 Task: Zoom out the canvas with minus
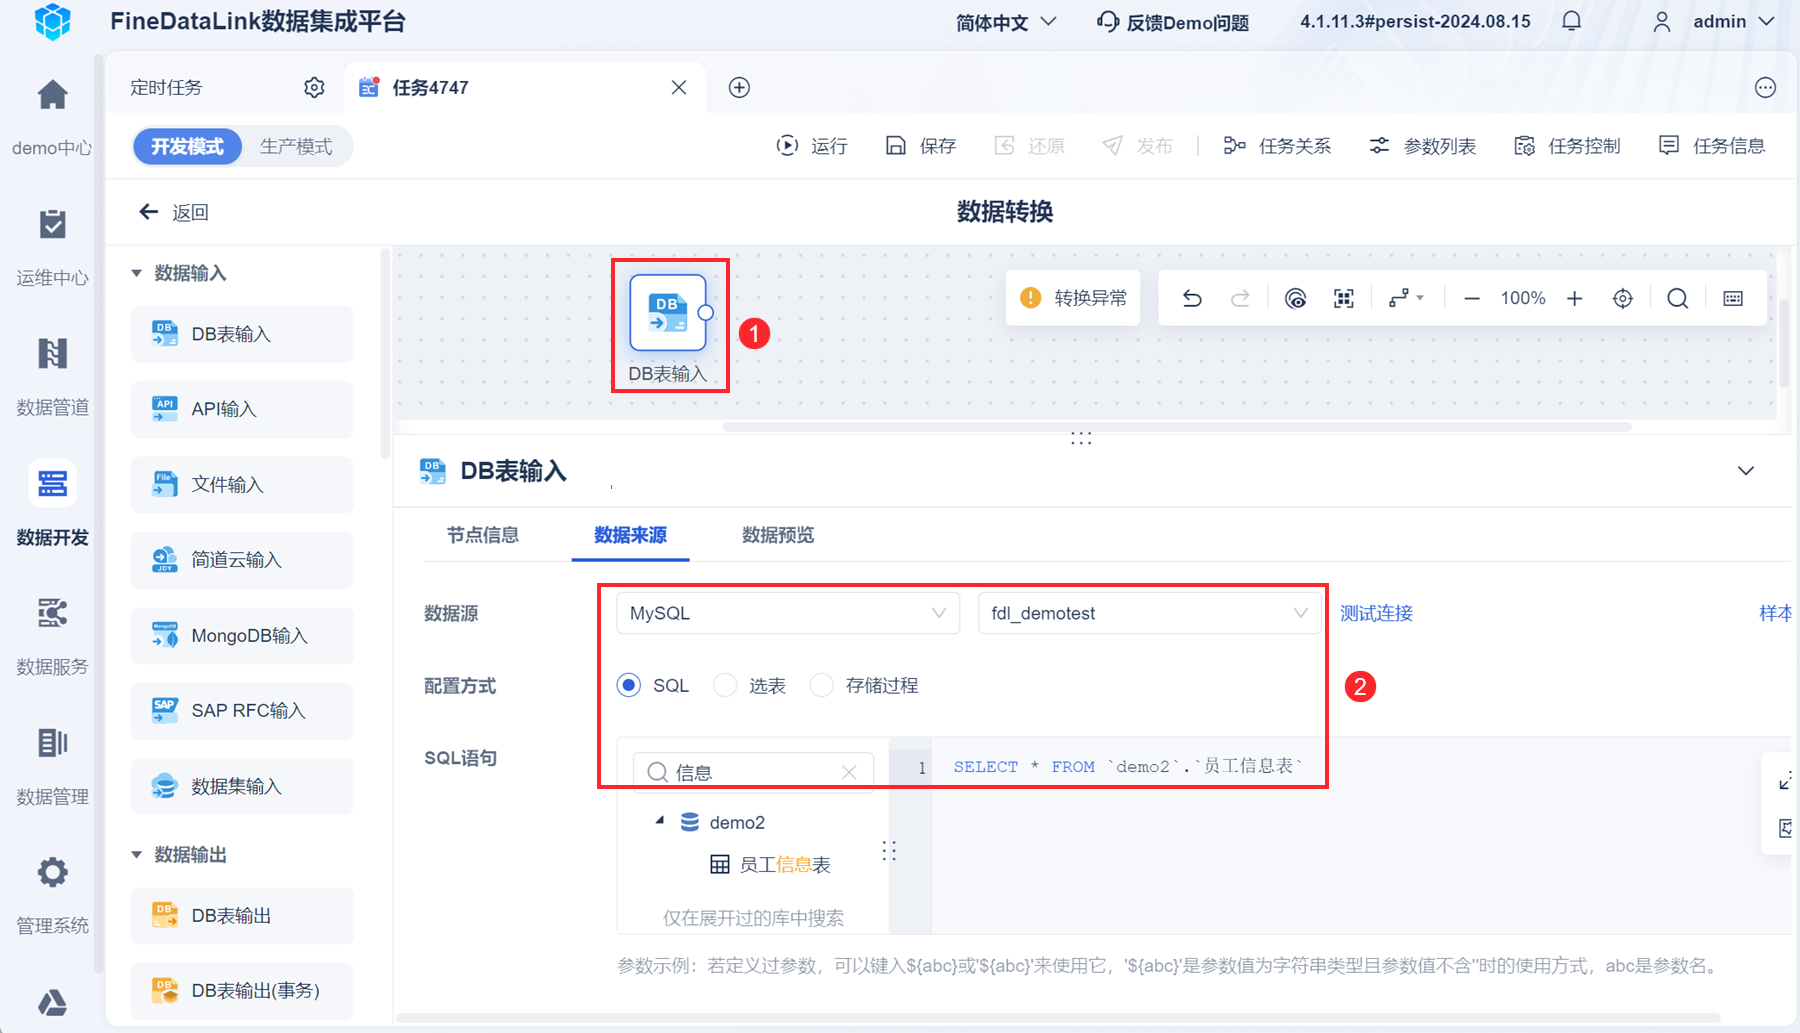1472,298
